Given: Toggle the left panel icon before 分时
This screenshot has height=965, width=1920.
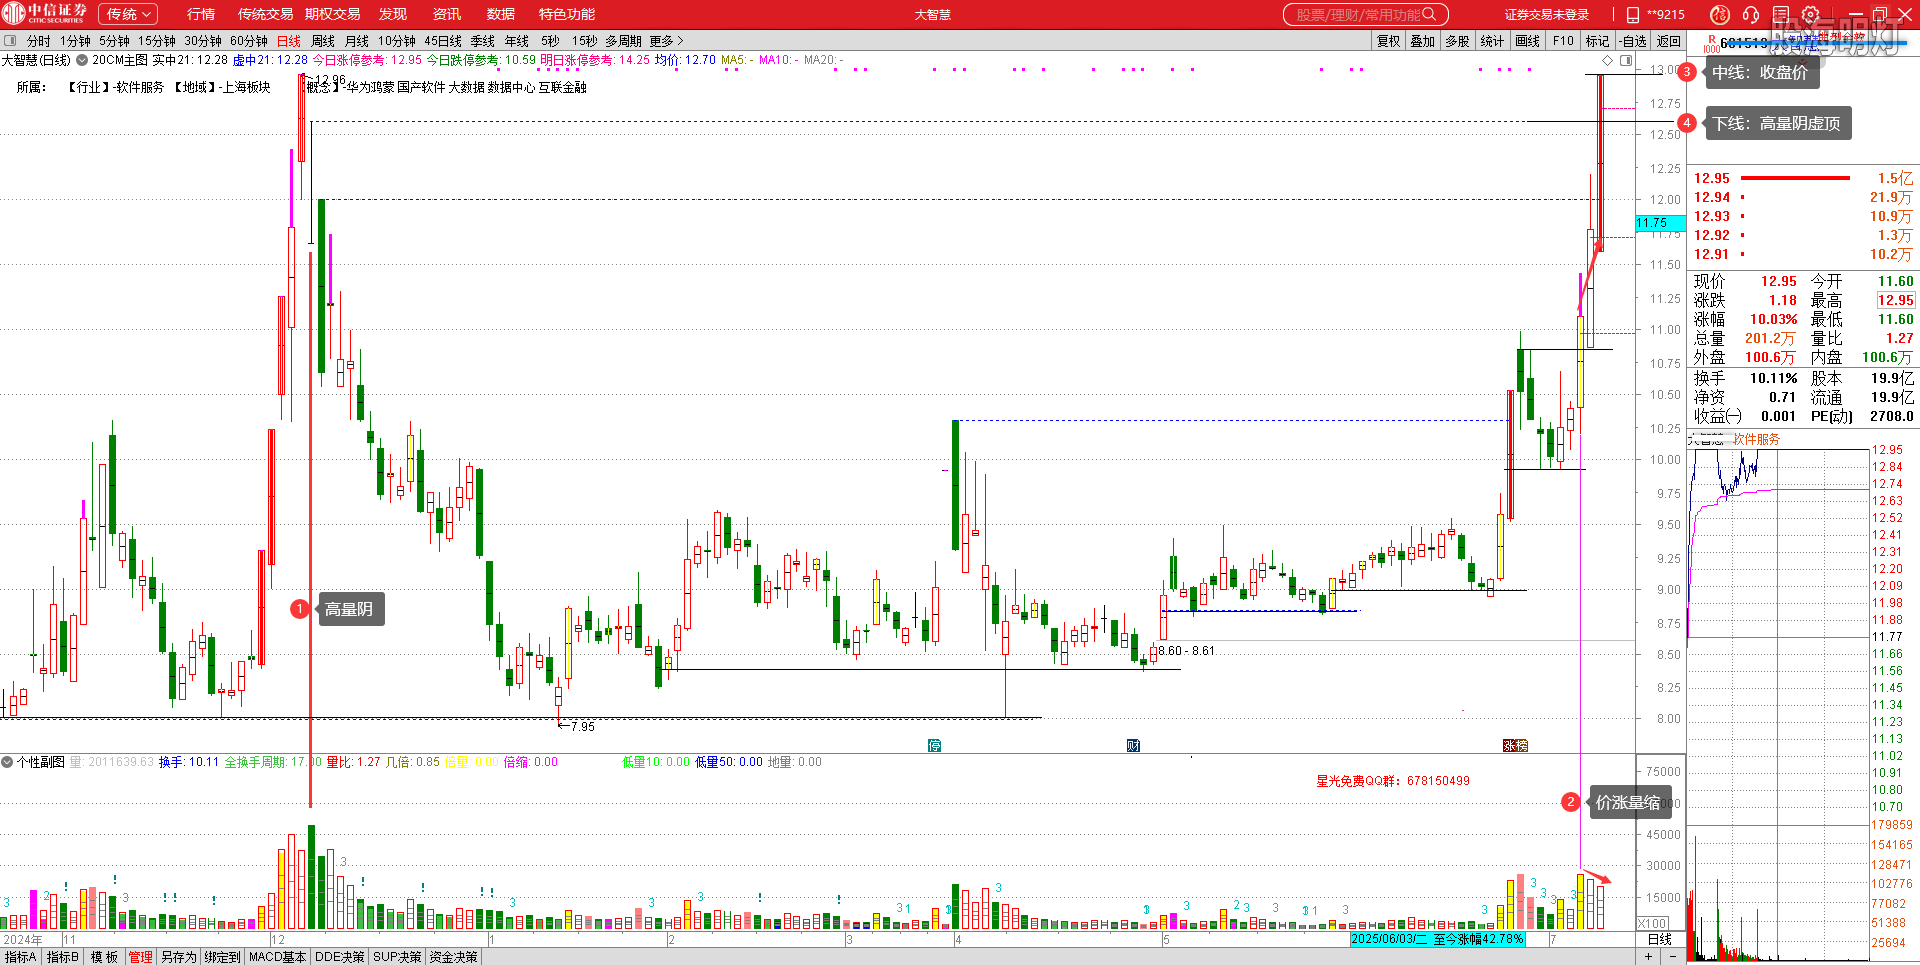Looking at the screenshot, I should tap(10, 41).
